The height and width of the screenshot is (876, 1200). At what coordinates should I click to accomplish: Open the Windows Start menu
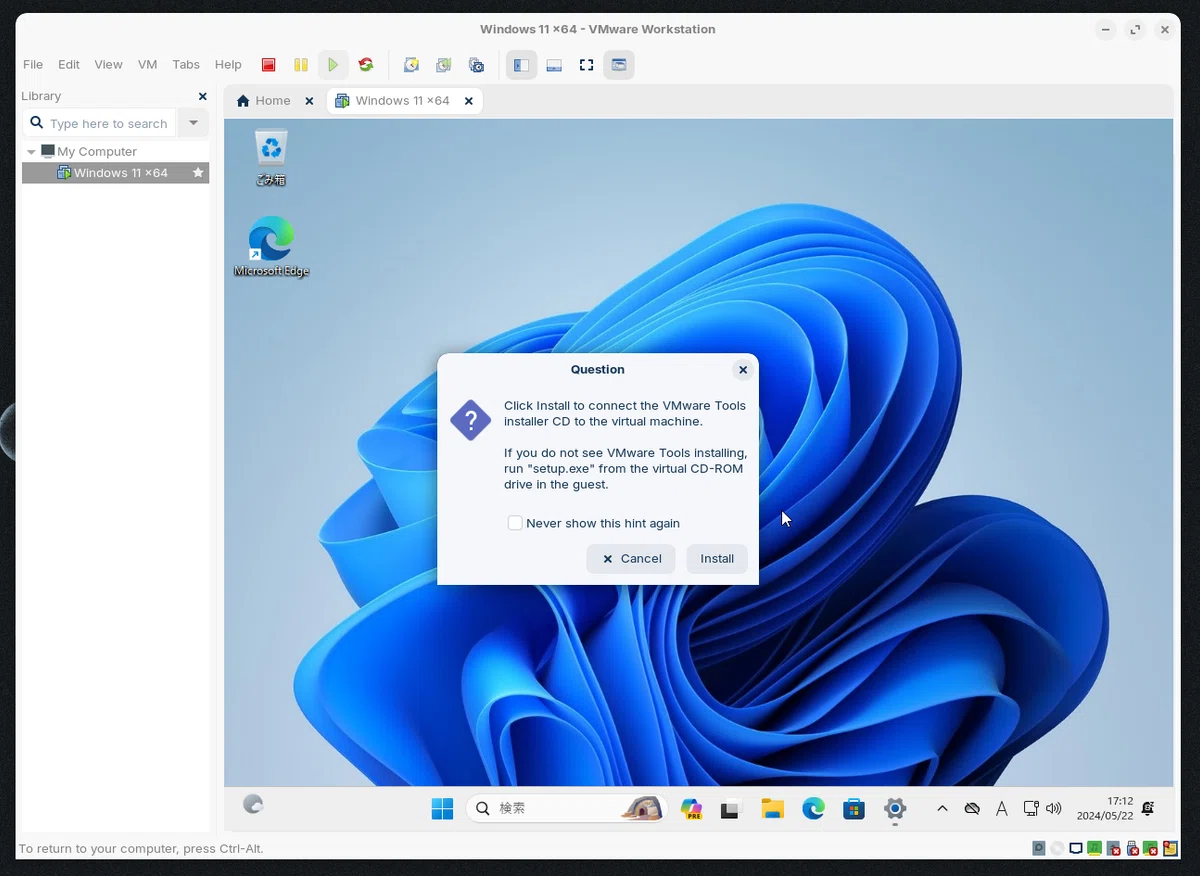pyautogui.click(x=442, y=808)
